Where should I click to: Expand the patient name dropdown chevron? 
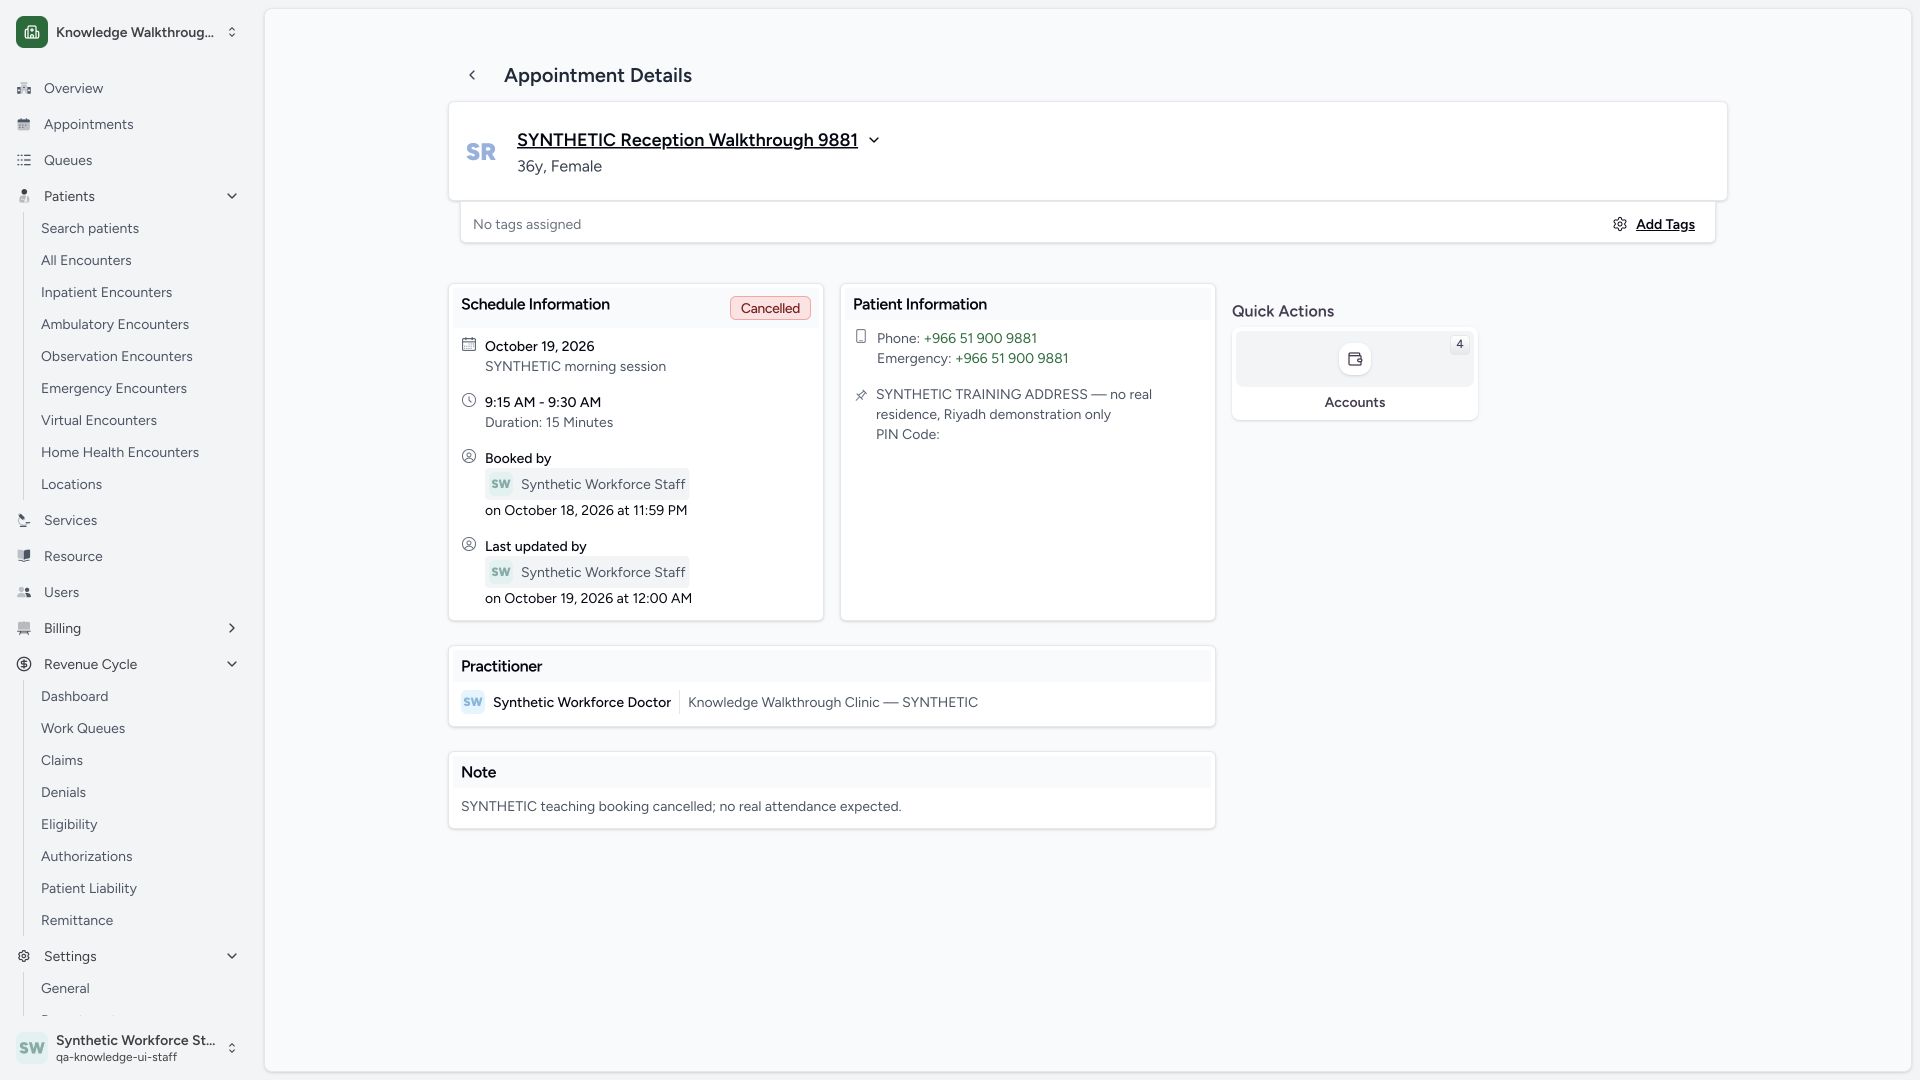(x=874, y=140)
